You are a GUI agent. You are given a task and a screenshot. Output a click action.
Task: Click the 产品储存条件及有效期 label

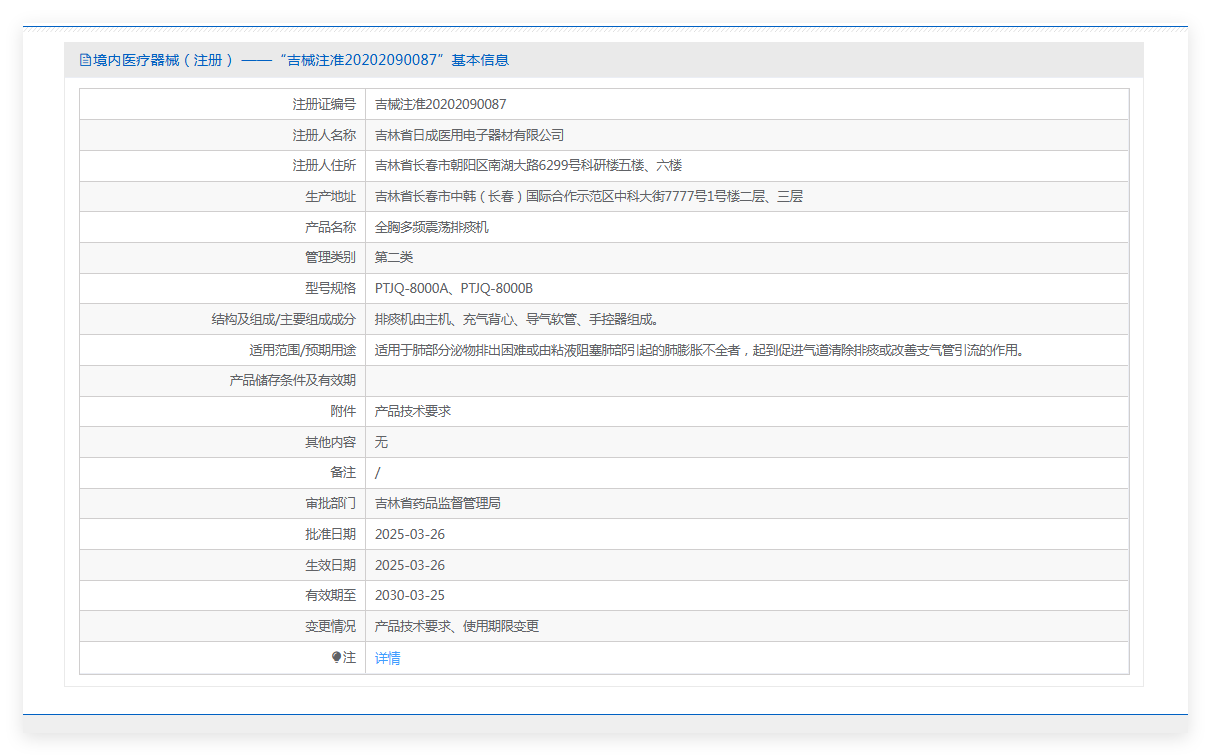(292, 380)
